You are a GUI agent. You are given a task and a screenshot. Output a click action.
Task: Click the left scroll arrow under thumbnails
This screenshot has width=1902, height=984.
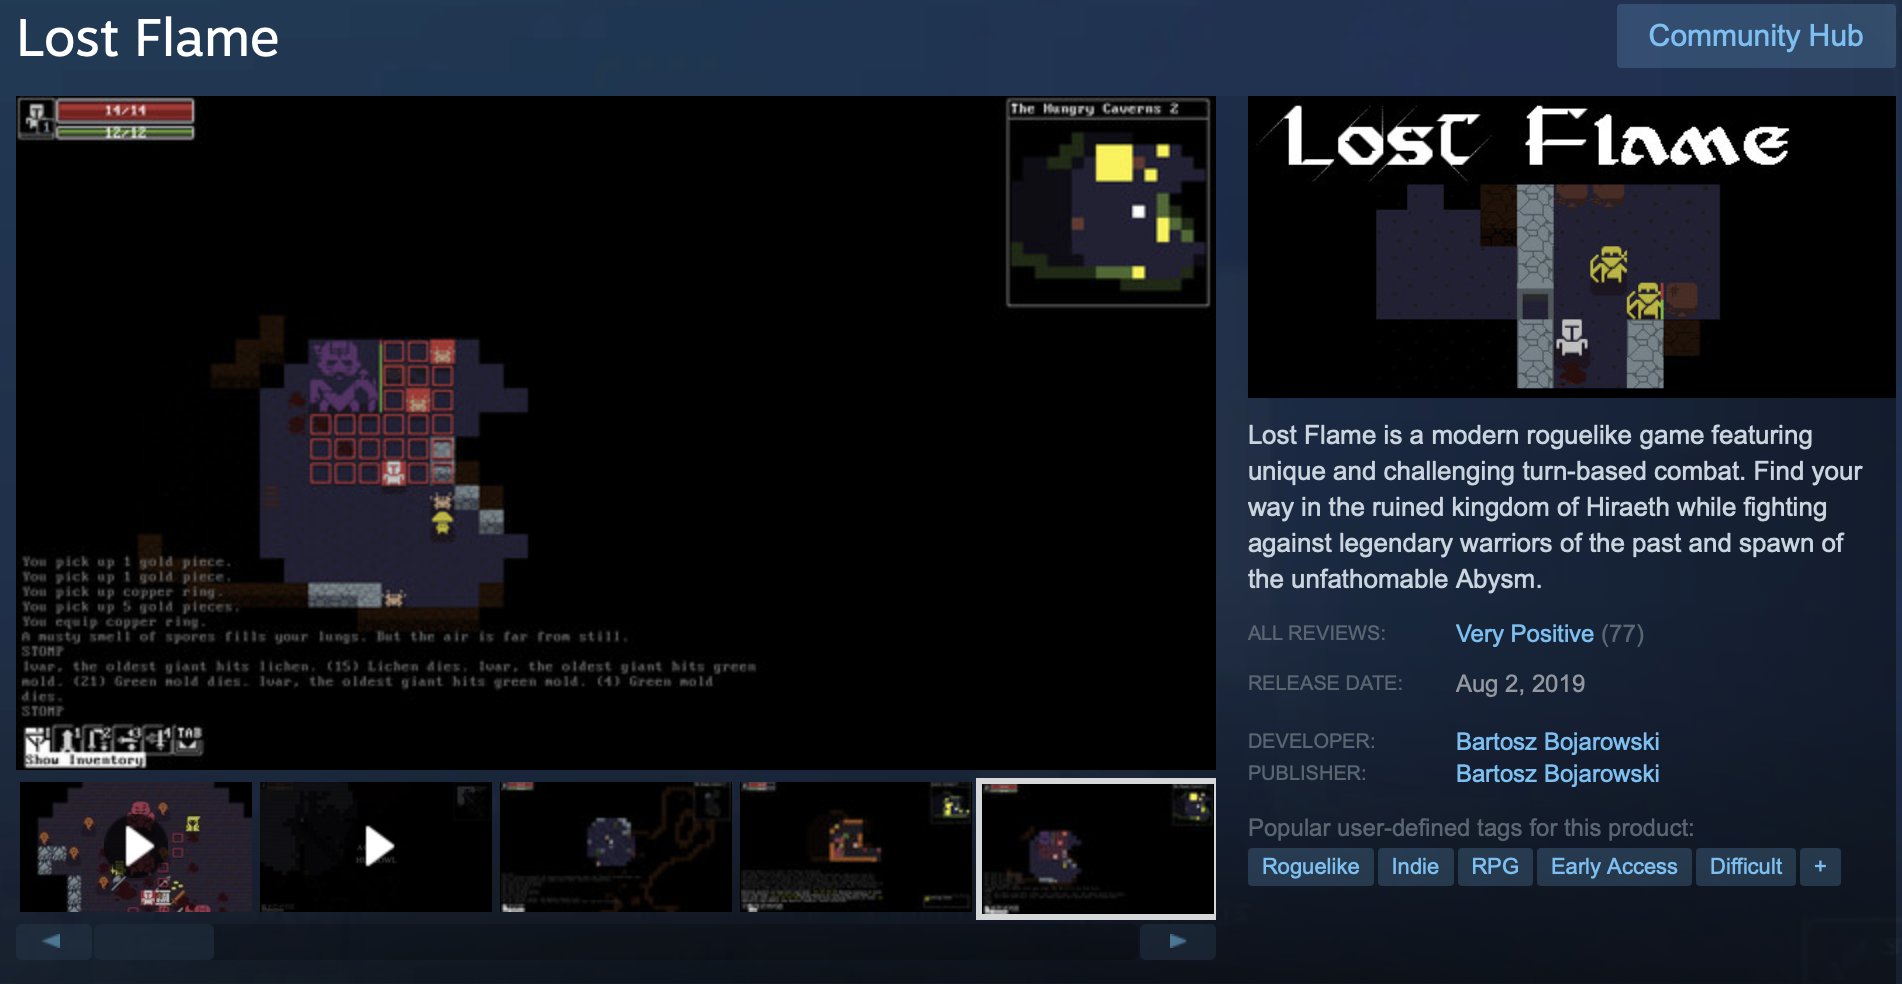pyautogui.click(x=53, y=941)
